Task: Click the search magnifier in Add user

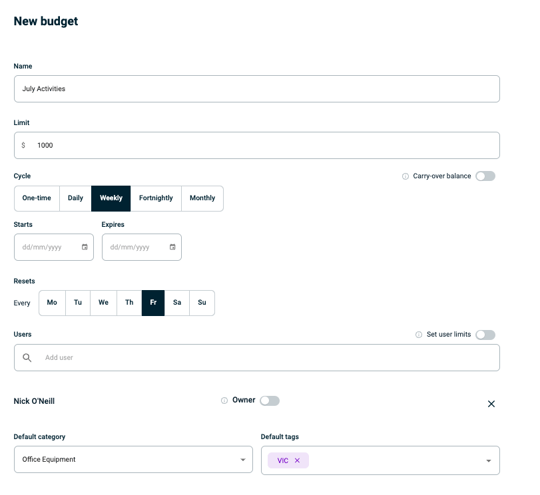Action: coord(27,358)
